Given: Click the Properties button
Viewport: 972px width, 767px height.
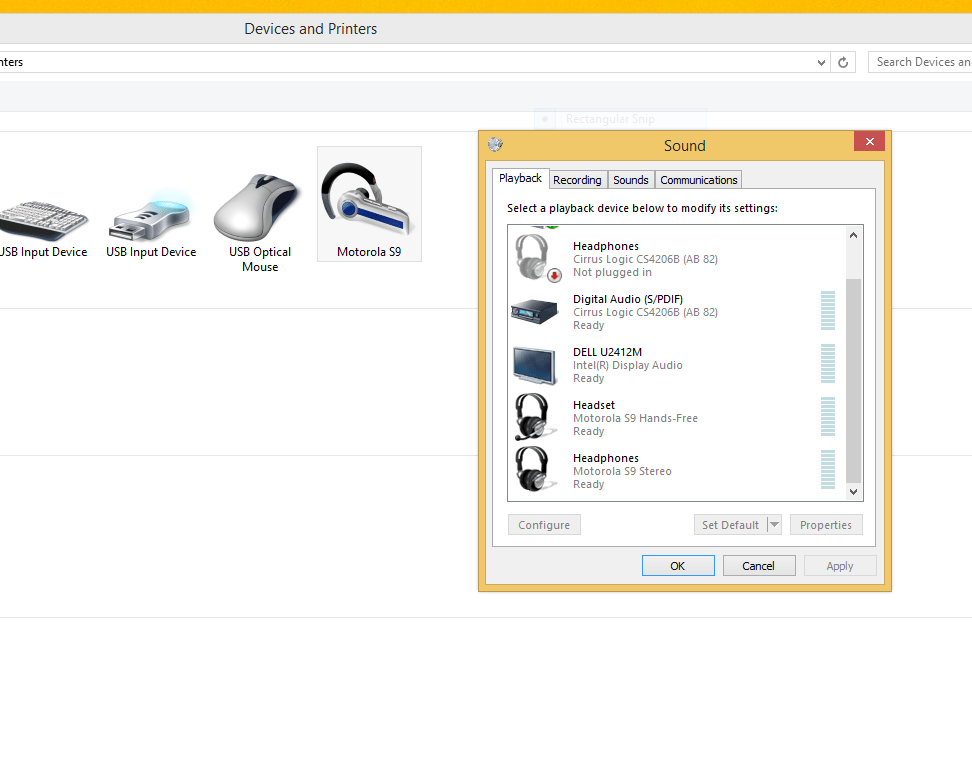Looking at the screenshot, I should coord(826,524).
